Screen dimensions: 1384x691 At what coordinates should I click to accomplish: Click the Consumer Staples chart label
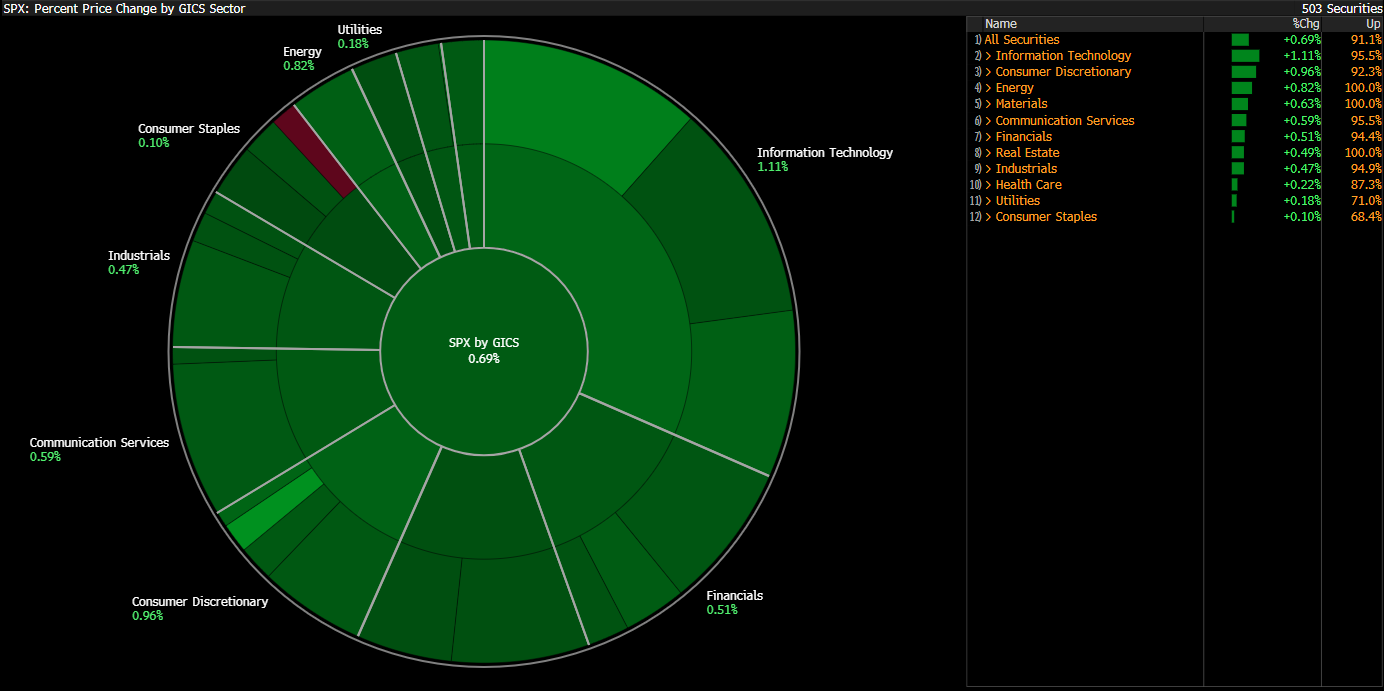(x=189, y=129)
